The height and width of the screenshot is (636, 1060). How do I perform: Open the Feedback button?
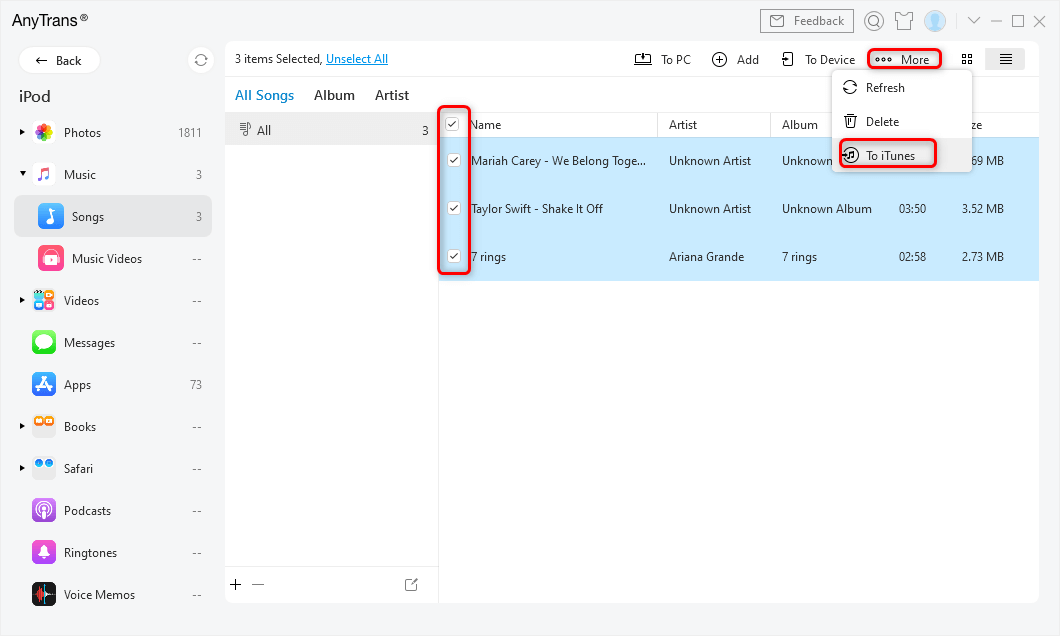(x=806, y=21)
